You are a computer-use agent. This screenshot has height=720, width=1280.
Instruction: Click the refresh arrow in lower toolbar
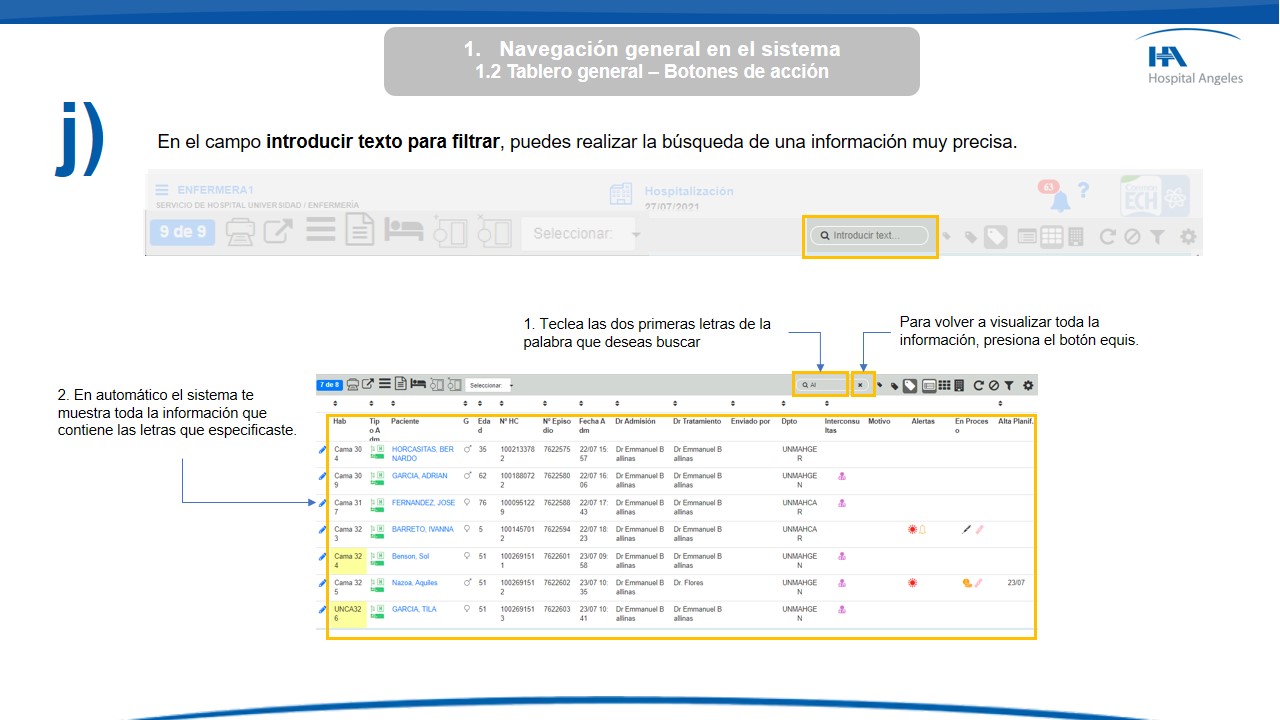tap(979, 385)
